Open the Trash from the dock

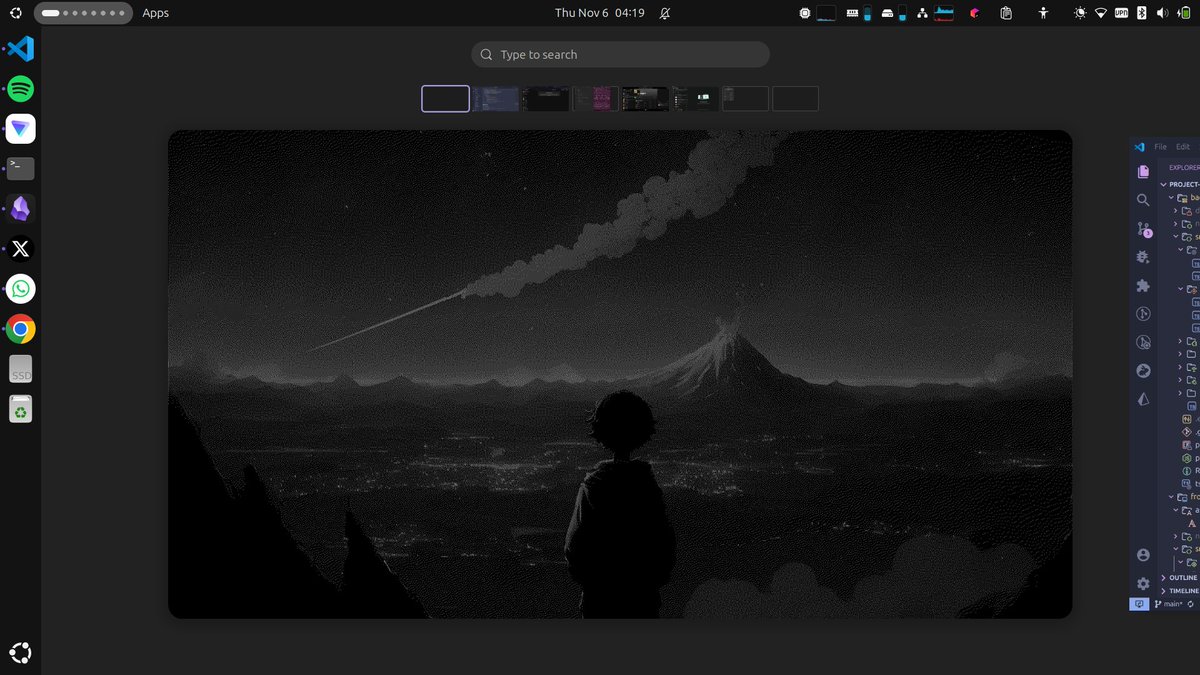[x=20, y=408]
